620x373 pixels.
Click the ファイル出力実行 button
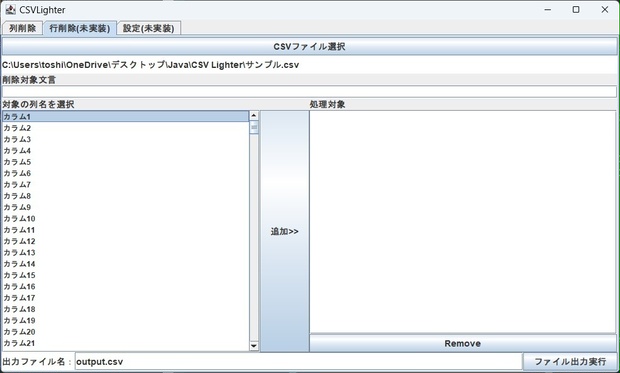click(x=570, y=362)
